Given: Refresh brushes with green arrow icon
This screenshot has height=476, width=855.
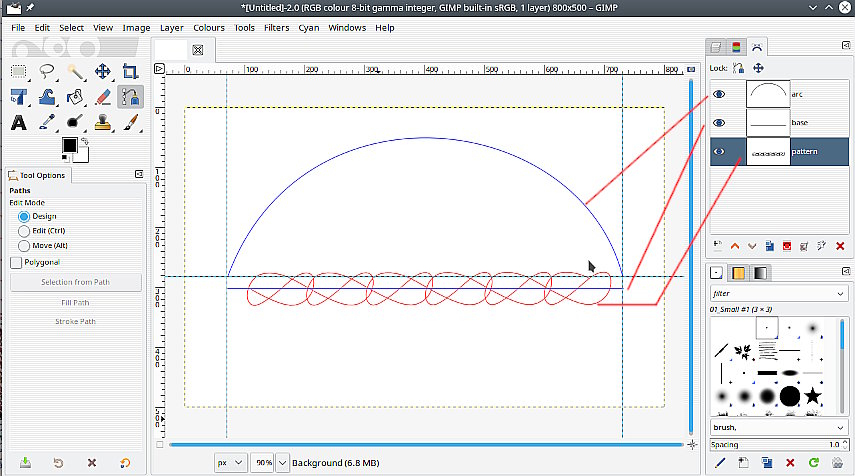Looking at the screenshot, I should pyautogui.click(x=814, y=463).
